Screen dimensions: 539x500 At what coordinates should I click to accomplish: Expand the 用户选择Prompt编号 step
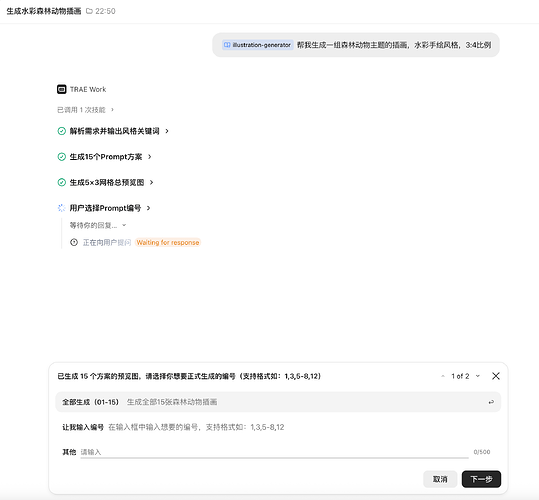click(x=148, y=208)
